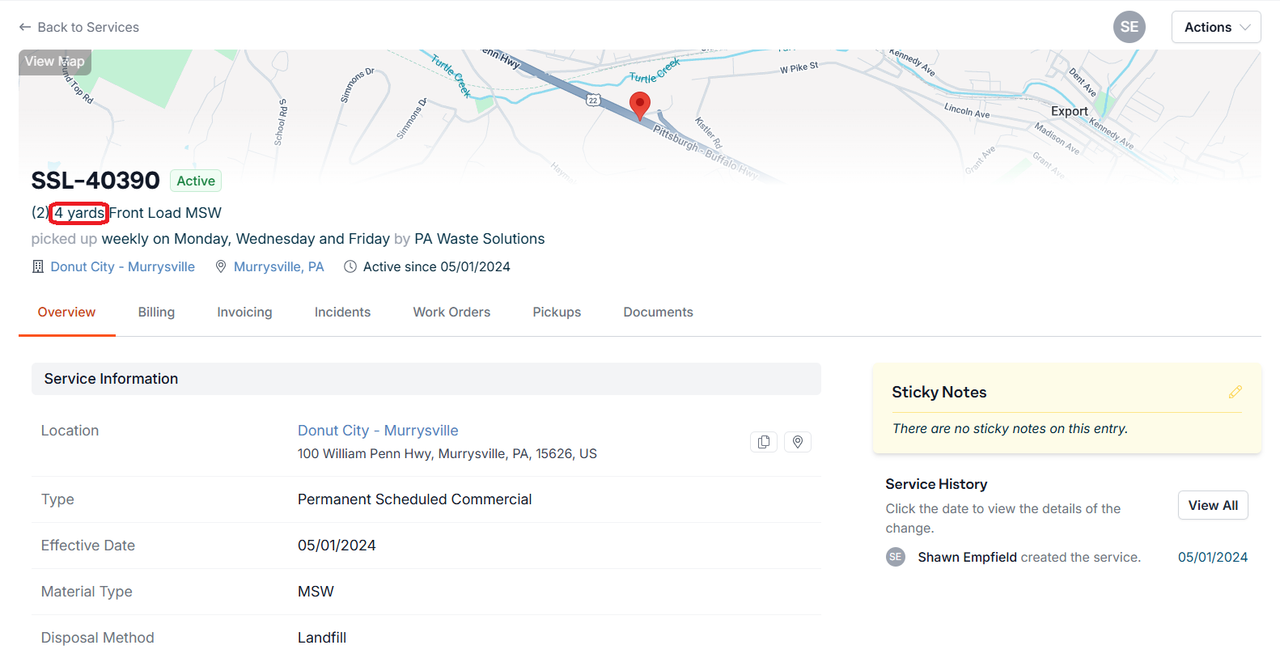The height and width of the screenshot is (659, 1280).
Task: Open the Donut City - Murrysville header link
Action: [x=123, y=267]
